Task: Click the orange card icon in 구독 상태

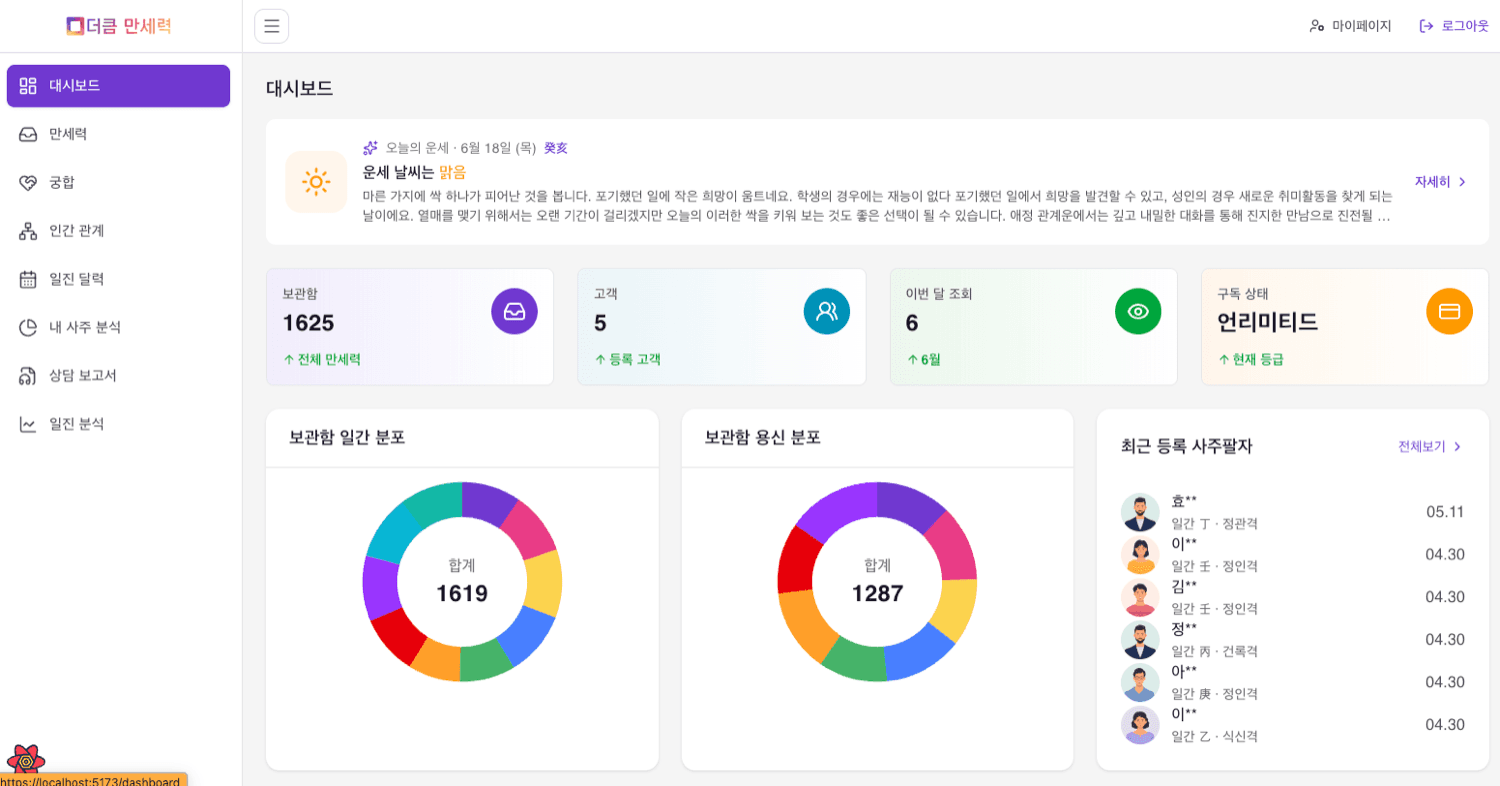Action: (1449, 311)
